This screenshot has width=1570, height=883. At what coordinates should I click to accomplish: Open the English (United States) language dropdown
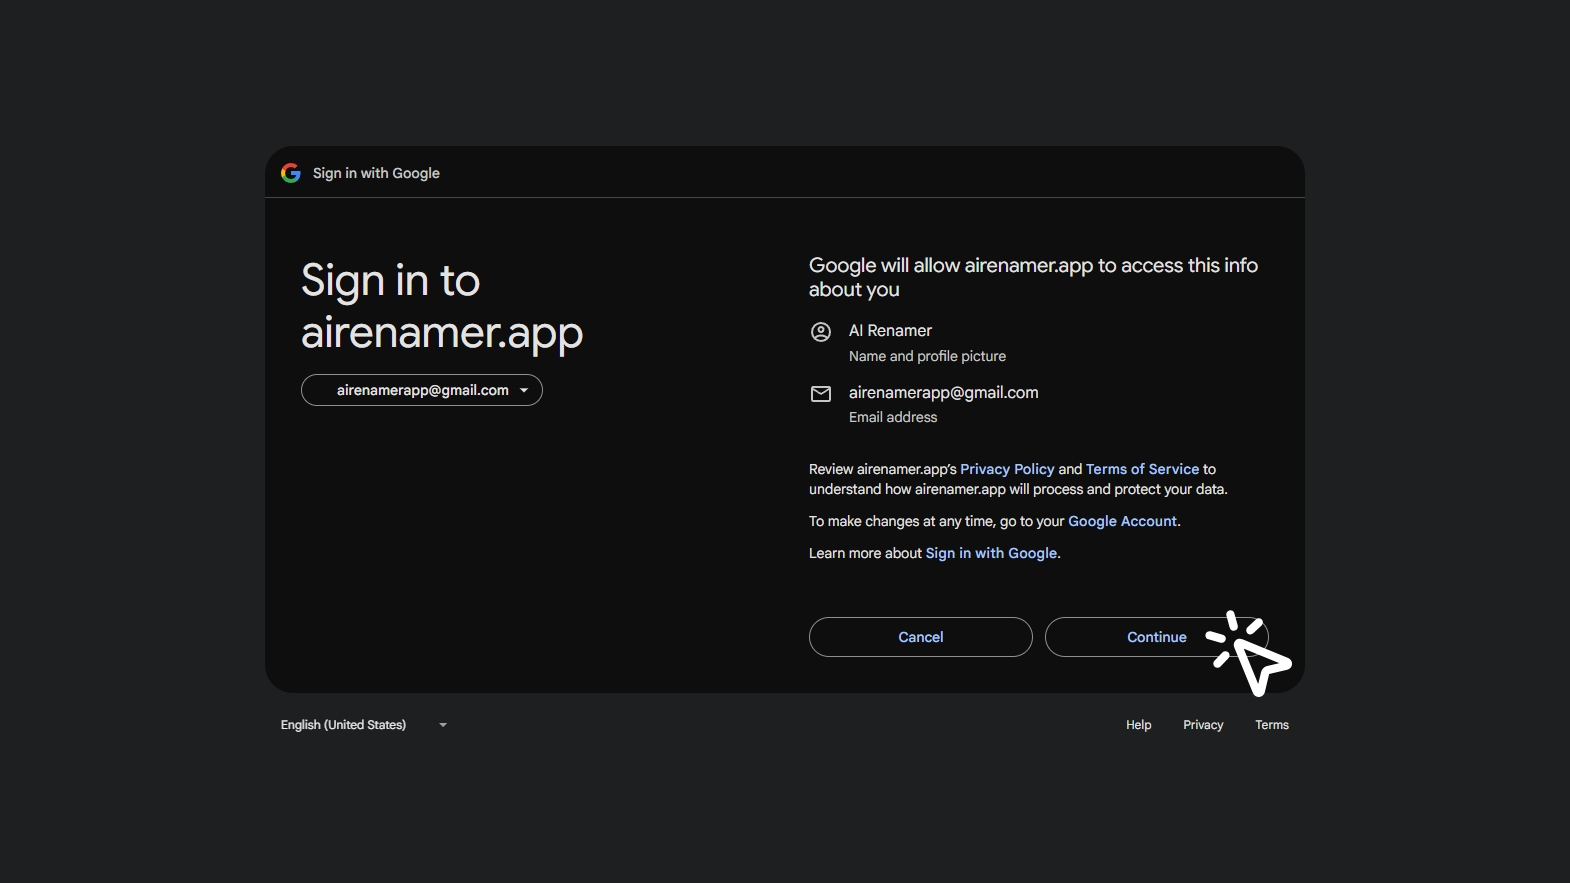364,725
